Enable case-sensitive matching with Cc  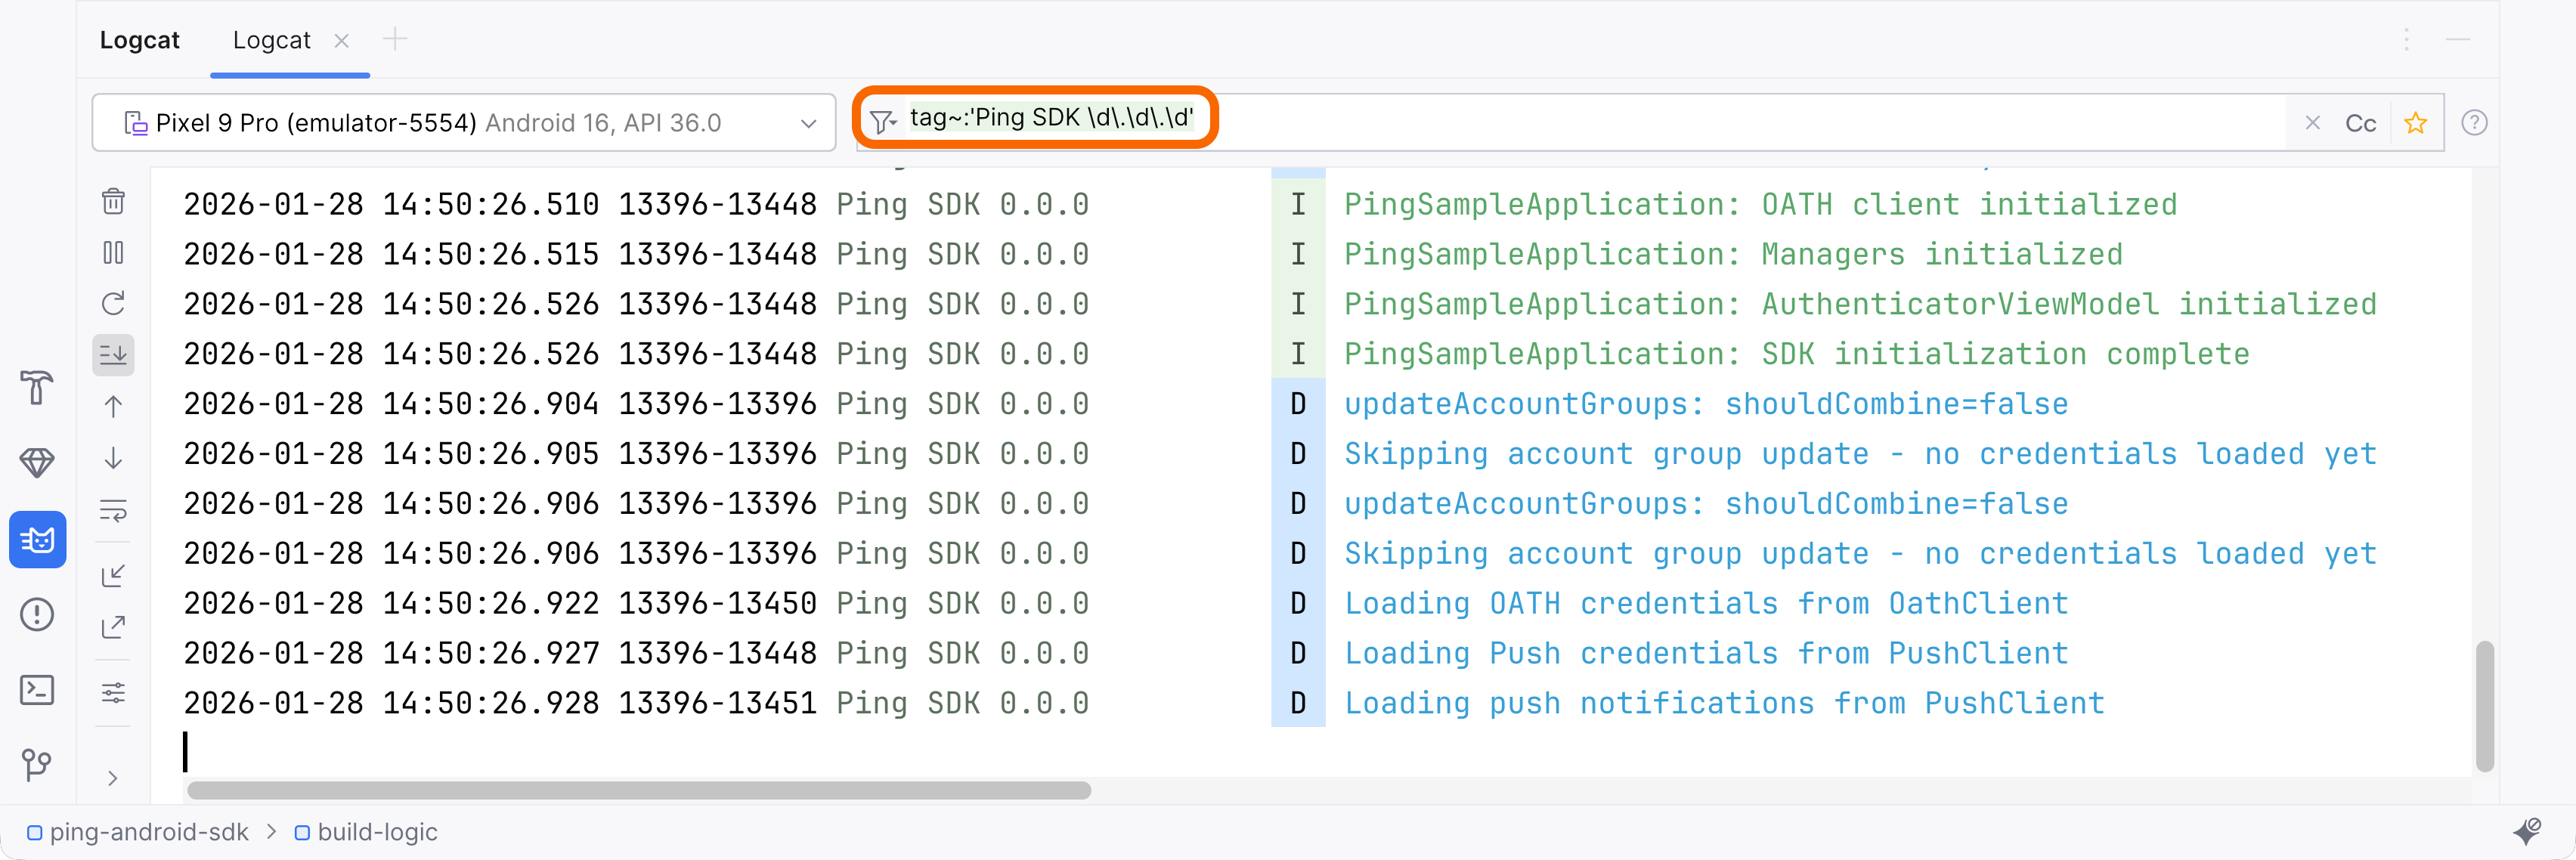tap(2361, 122)
